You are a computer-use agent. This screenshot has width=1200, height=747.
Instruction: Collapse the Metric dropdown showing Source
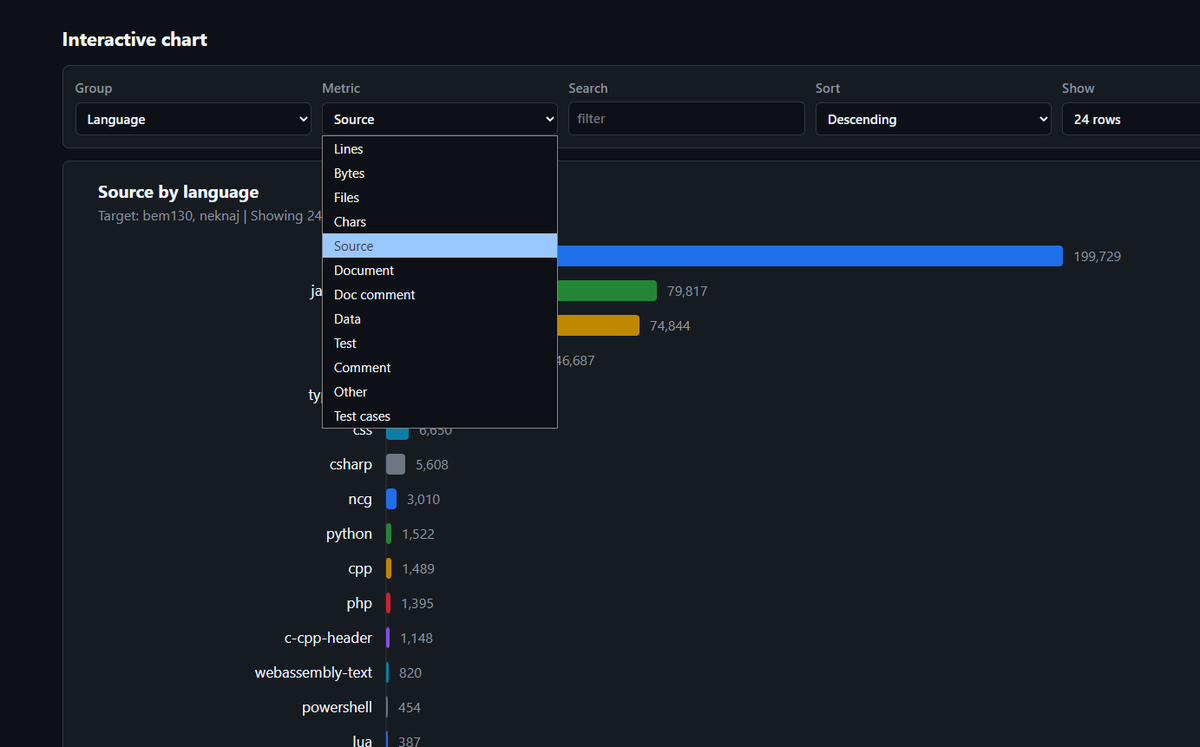440,119
